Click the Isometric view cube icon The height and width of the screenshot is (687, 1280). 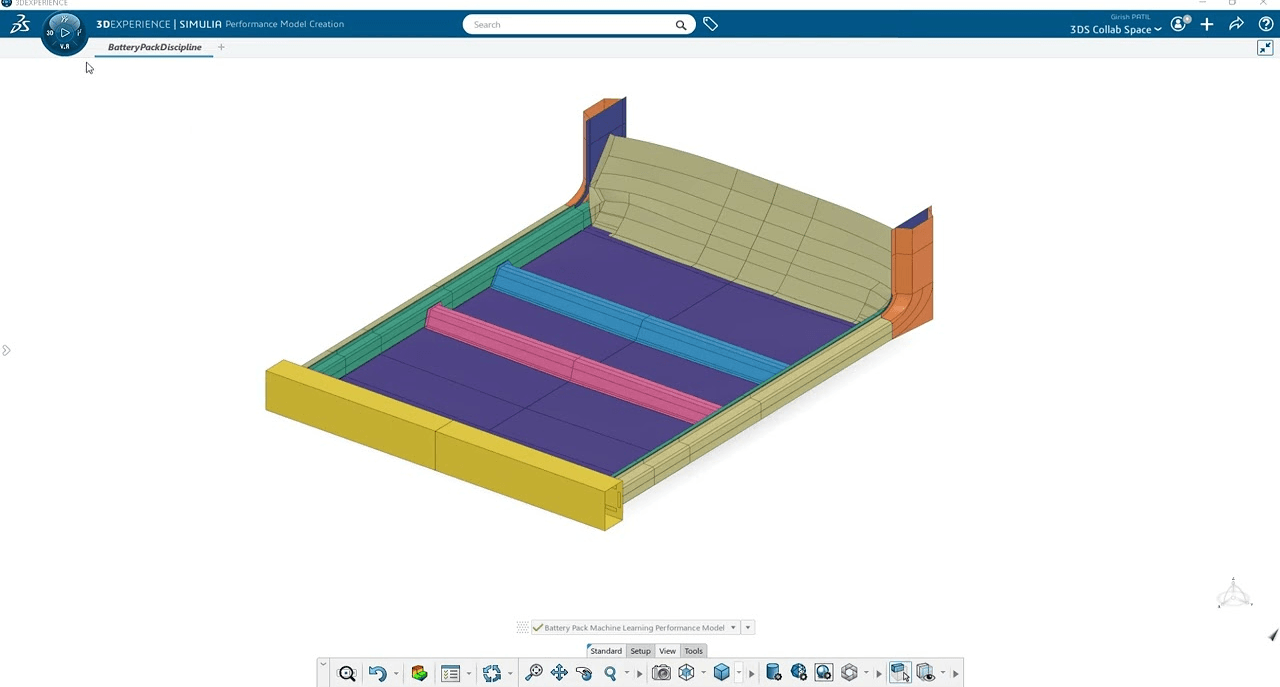coord(722,672)
